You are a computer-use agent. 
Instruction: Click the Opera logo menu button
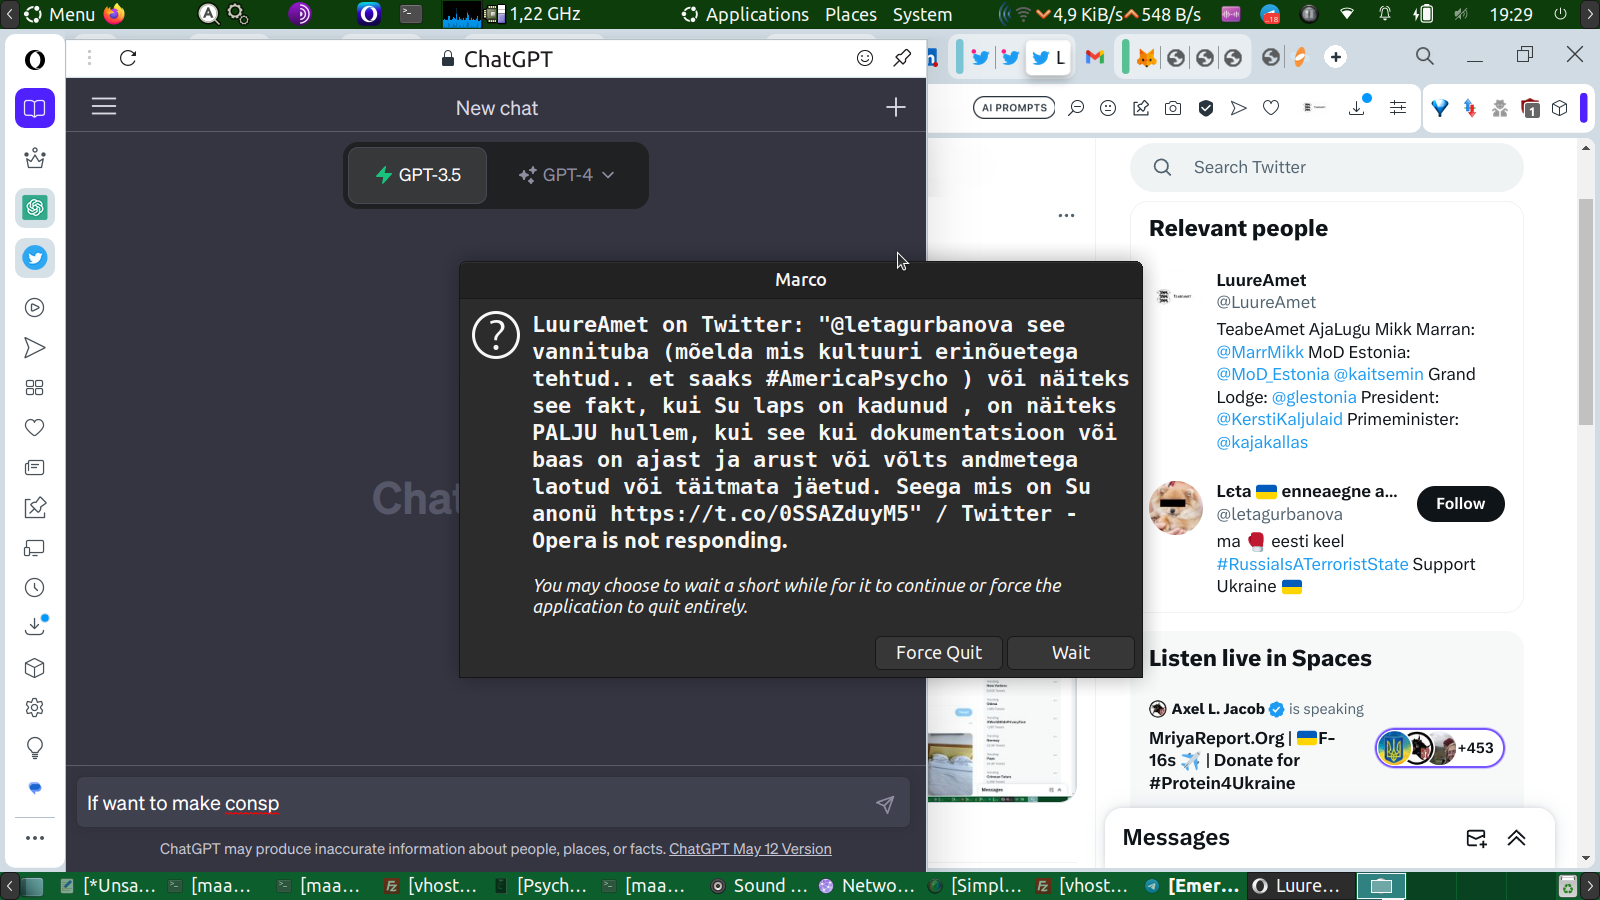pyautogui.click(x=35, y=60)
